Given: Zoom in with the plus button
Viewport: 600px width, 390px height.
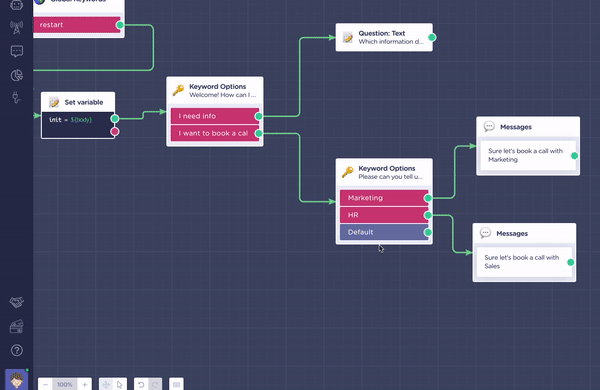Looking at the screenshot, I should [x=85, y=384].
